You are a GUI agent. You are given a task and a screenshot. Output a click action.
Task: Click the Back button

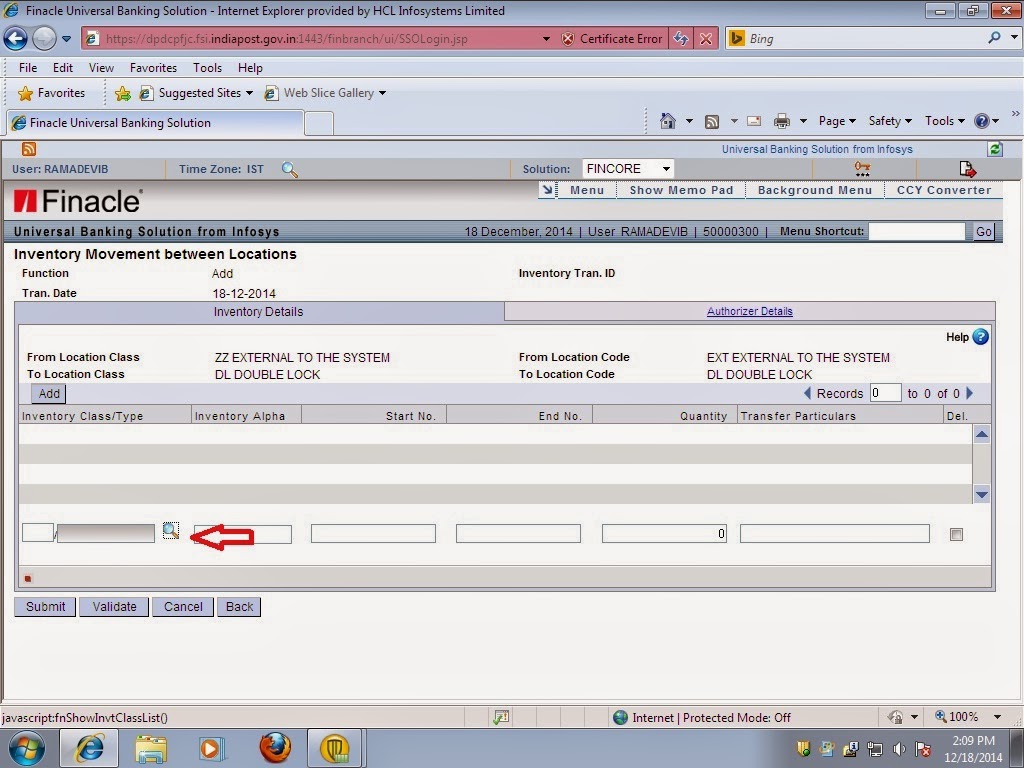(239, 606)
